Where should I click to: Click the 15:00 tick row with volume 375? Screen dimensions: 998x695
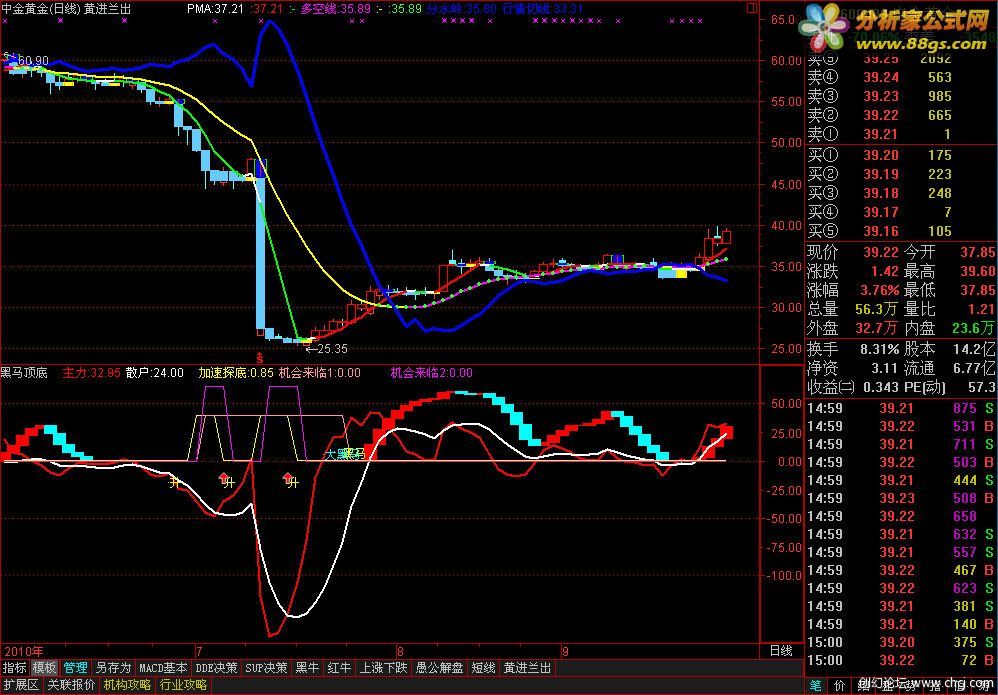[901, 642]
